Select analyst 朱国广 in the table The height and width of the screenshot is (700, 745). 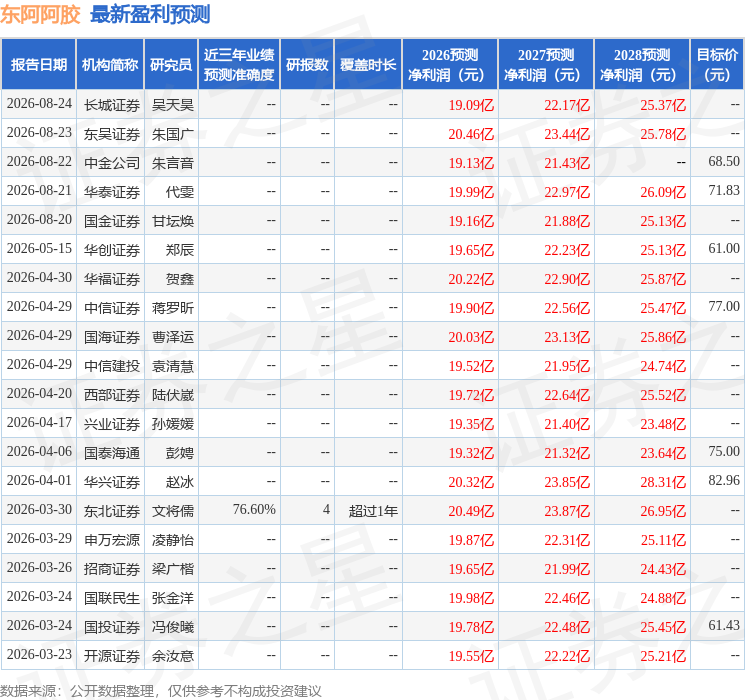[172, 134]
